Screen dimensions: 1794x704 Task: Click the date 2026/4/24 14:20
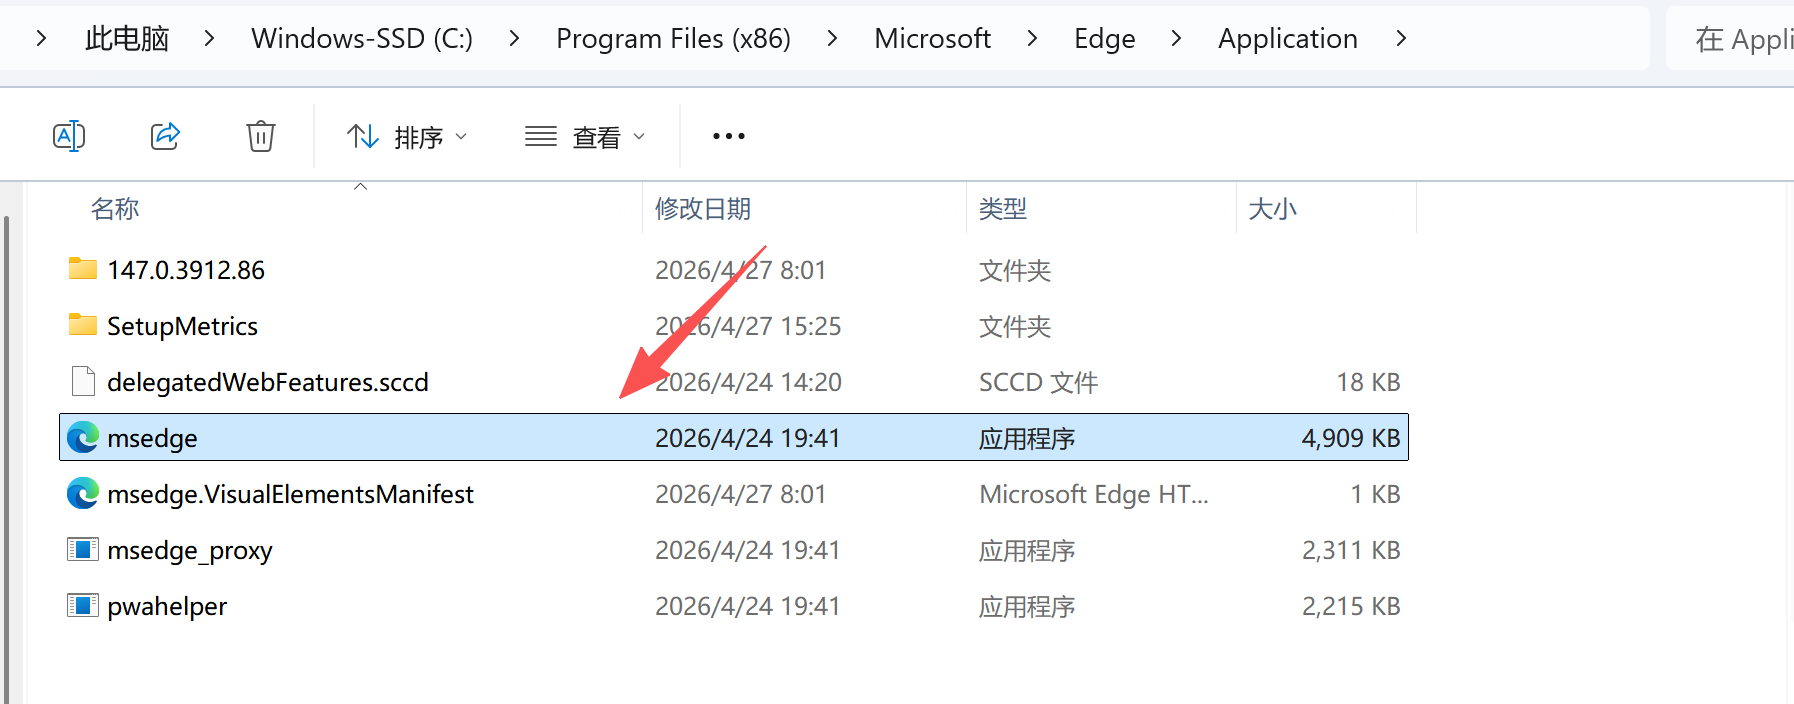748,382
